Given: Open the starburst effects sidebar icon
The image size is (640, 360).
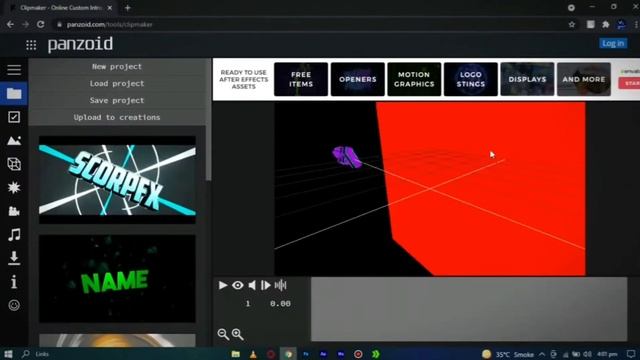Looking at the screenshot, I should pyautogui.click(x=14, y=187).
